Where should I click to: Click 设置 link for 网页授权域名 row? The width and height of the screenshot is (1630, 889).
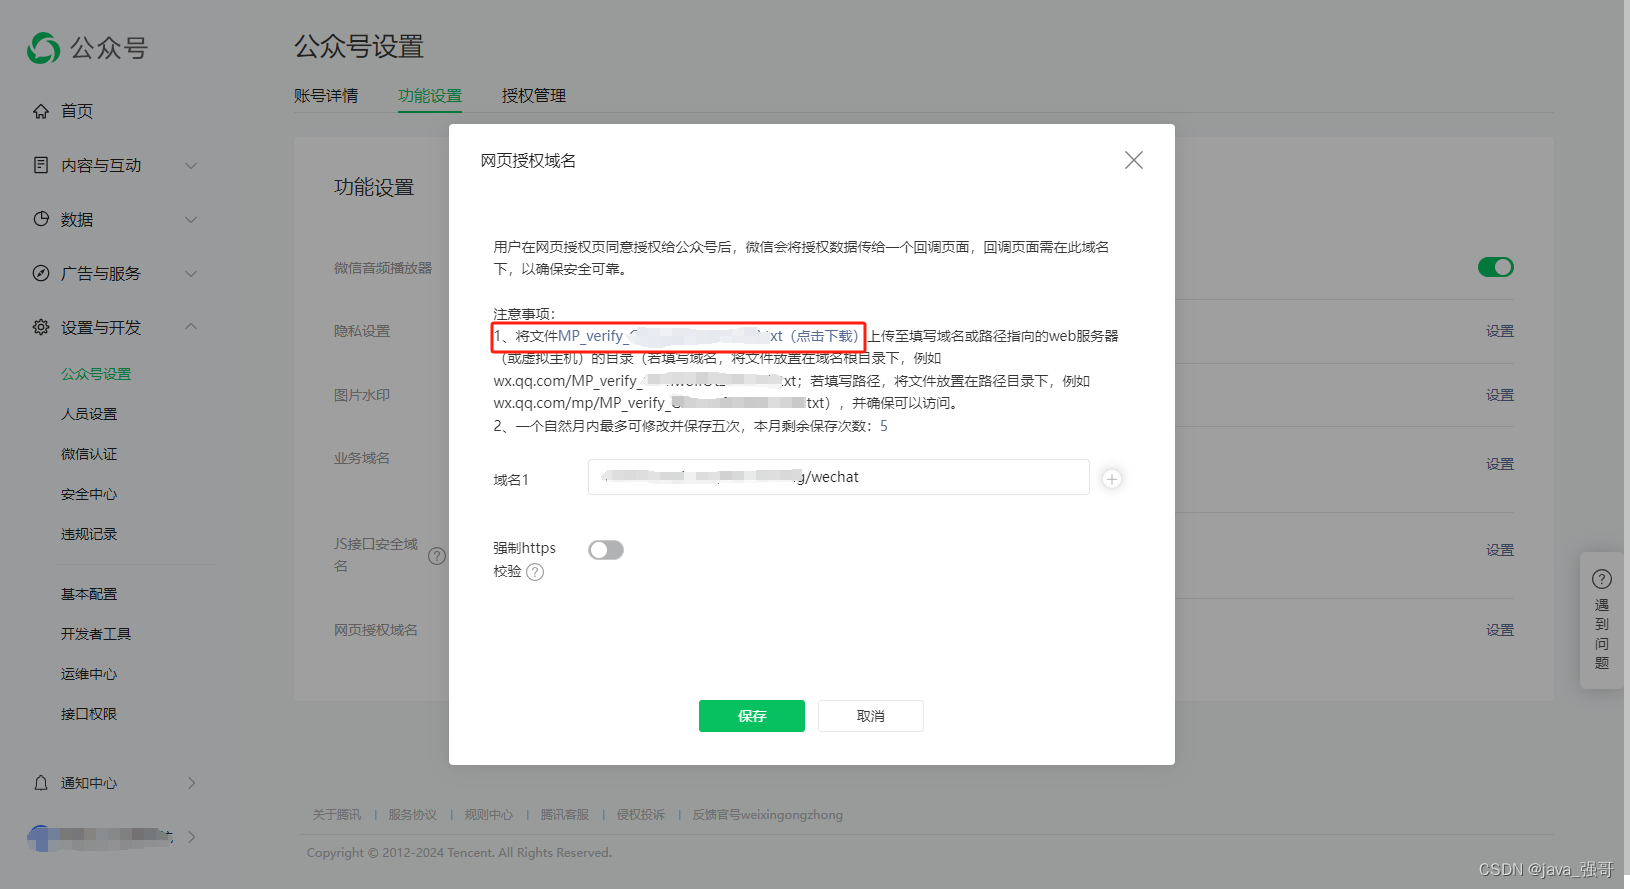tap(1500, 630)
